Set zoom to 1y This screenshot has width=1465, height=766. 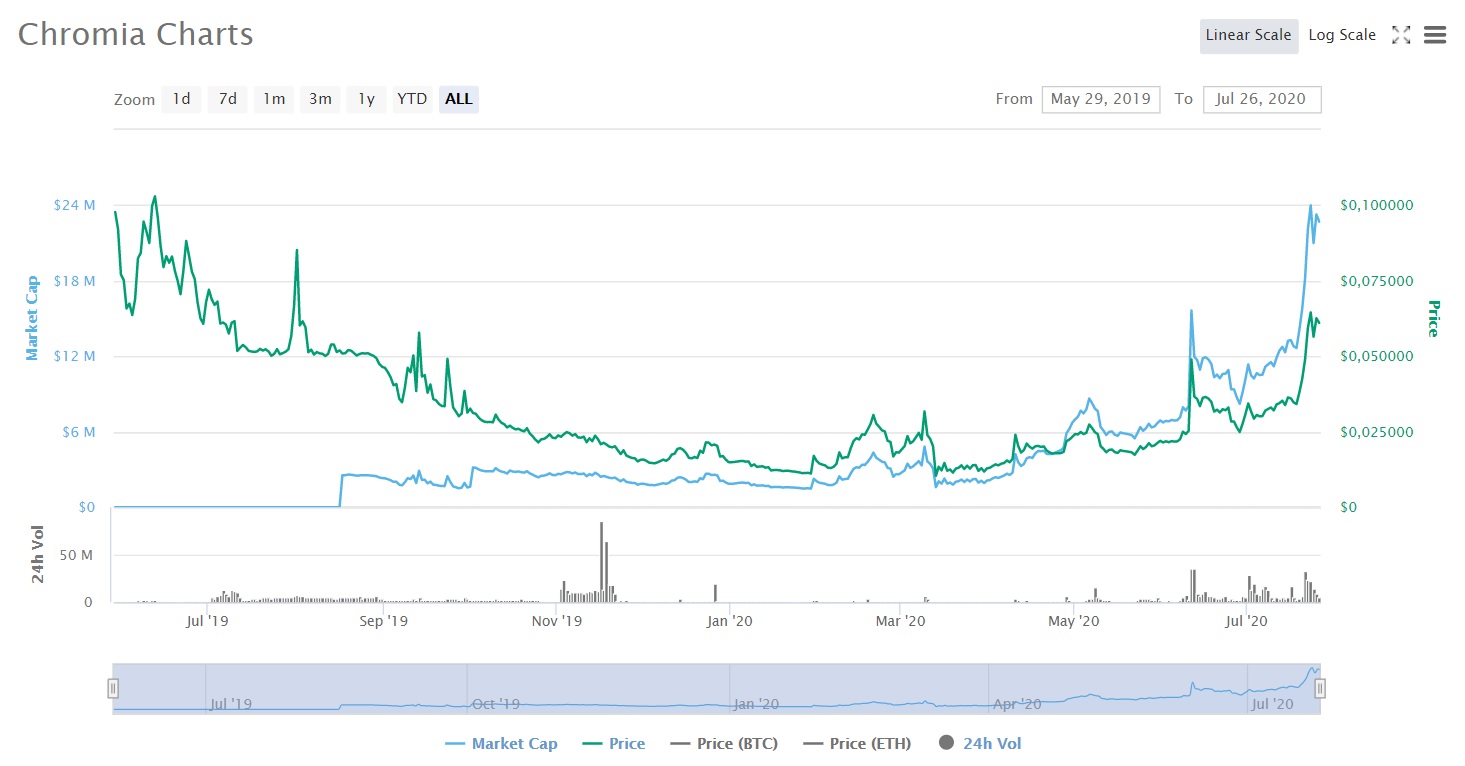(367, 99)
